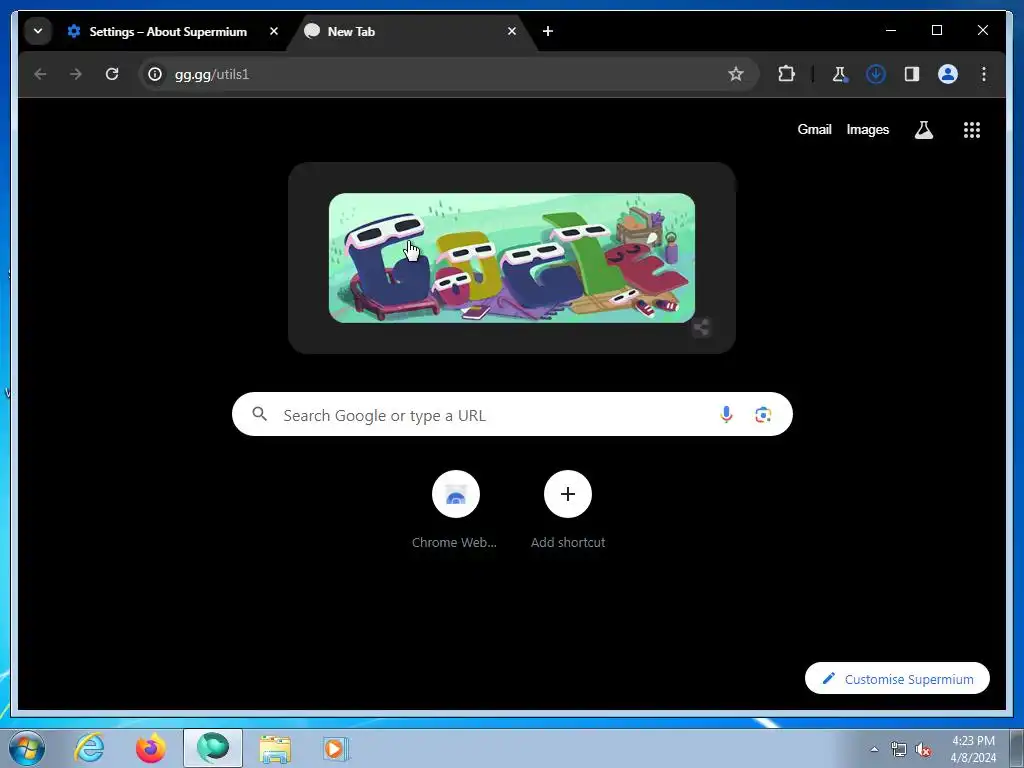1024x768 pixels.
Task: Start voice search with microphone
Action: pos(726,415)
